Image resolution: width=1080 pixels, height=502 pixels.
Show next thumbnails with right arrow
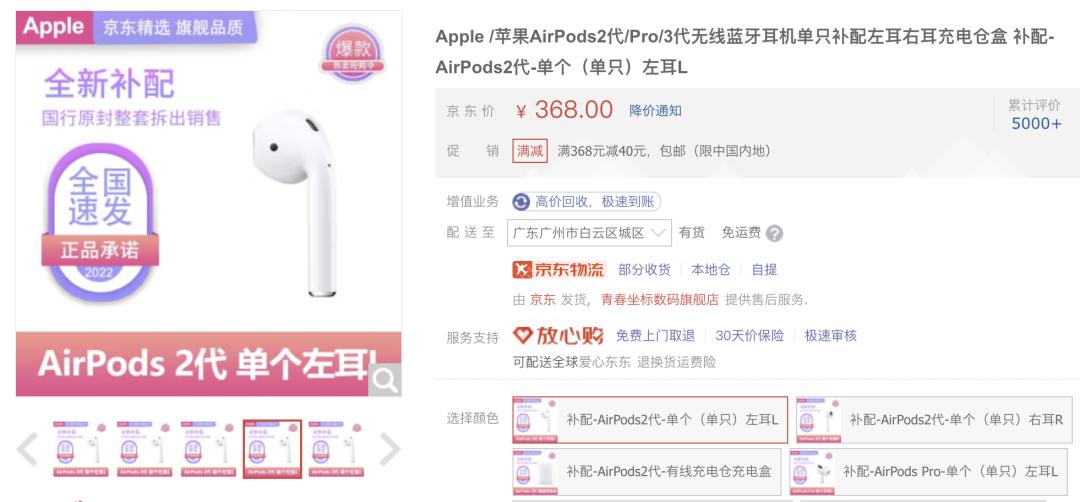click(x=388, y=449)
